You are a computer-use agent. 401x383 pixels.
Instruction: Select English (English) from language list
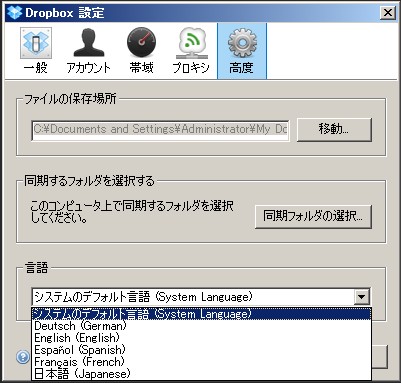201,338
